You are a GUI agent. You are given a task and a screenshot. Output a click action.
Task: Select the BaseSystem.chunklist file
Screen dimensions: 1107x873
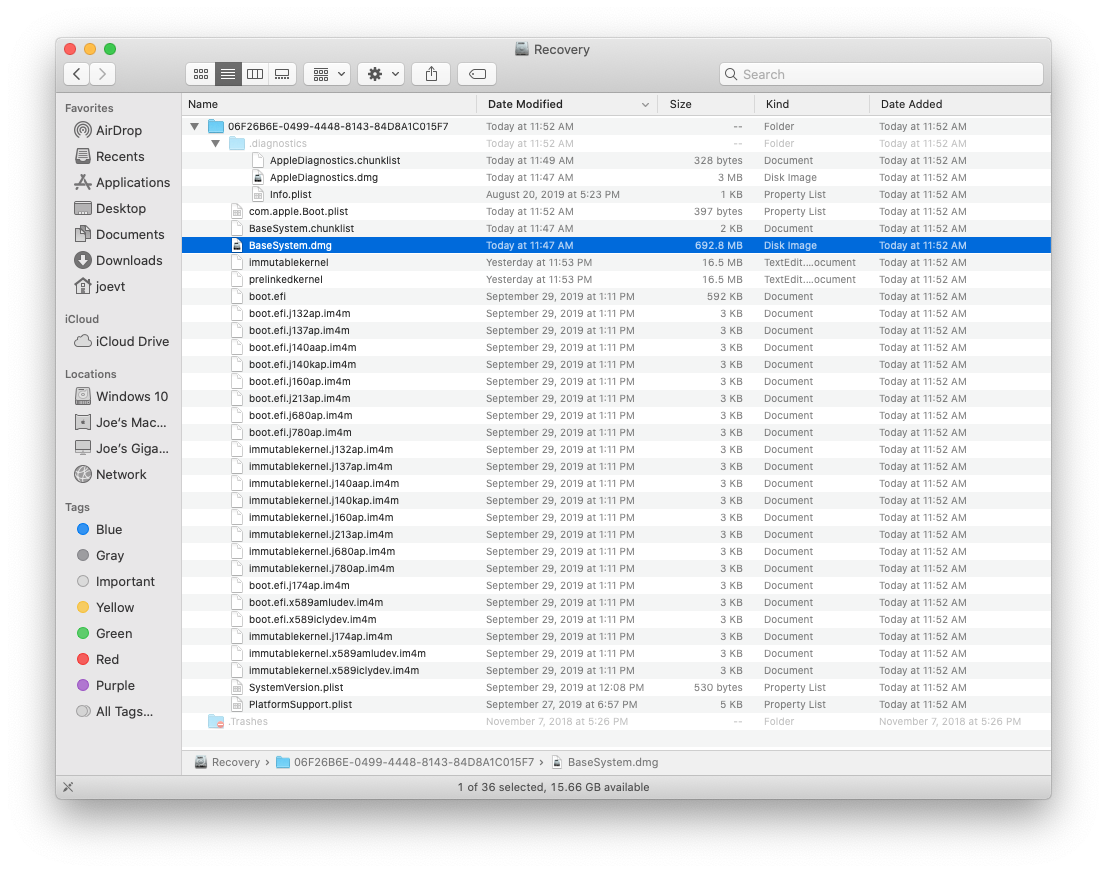pyautogui.click(x=616, y=229)
